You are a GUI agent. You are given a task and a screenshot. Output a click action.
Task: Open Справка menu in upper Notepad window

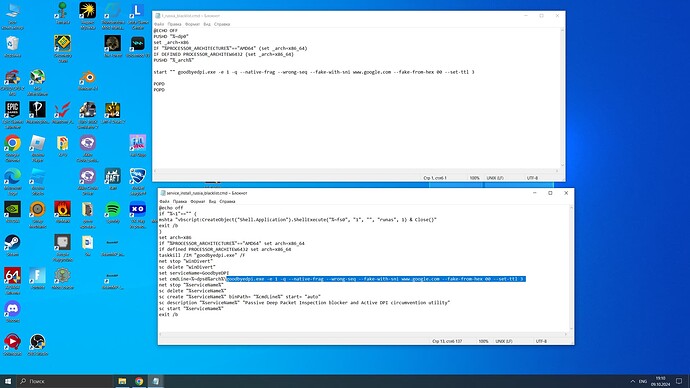[222, 24]
